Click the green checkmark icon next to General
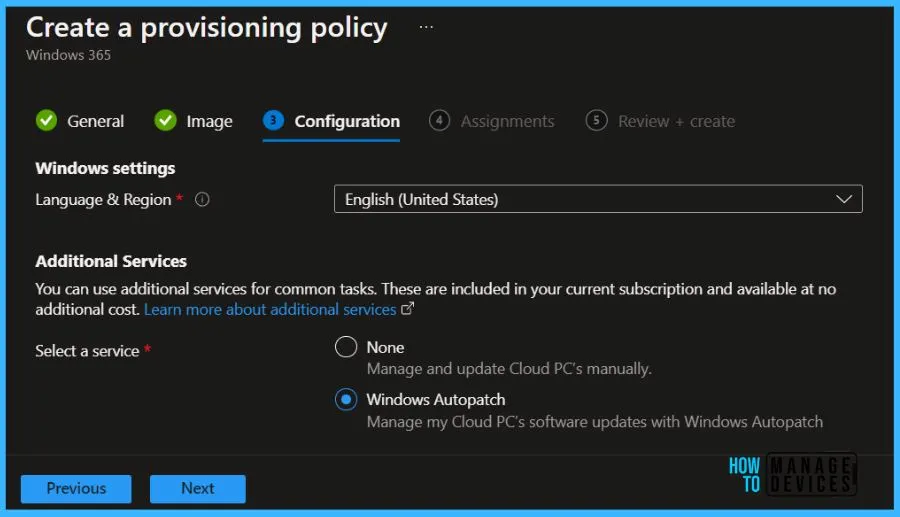This screenshot has height=517, width=900. (x=46, y=120)
